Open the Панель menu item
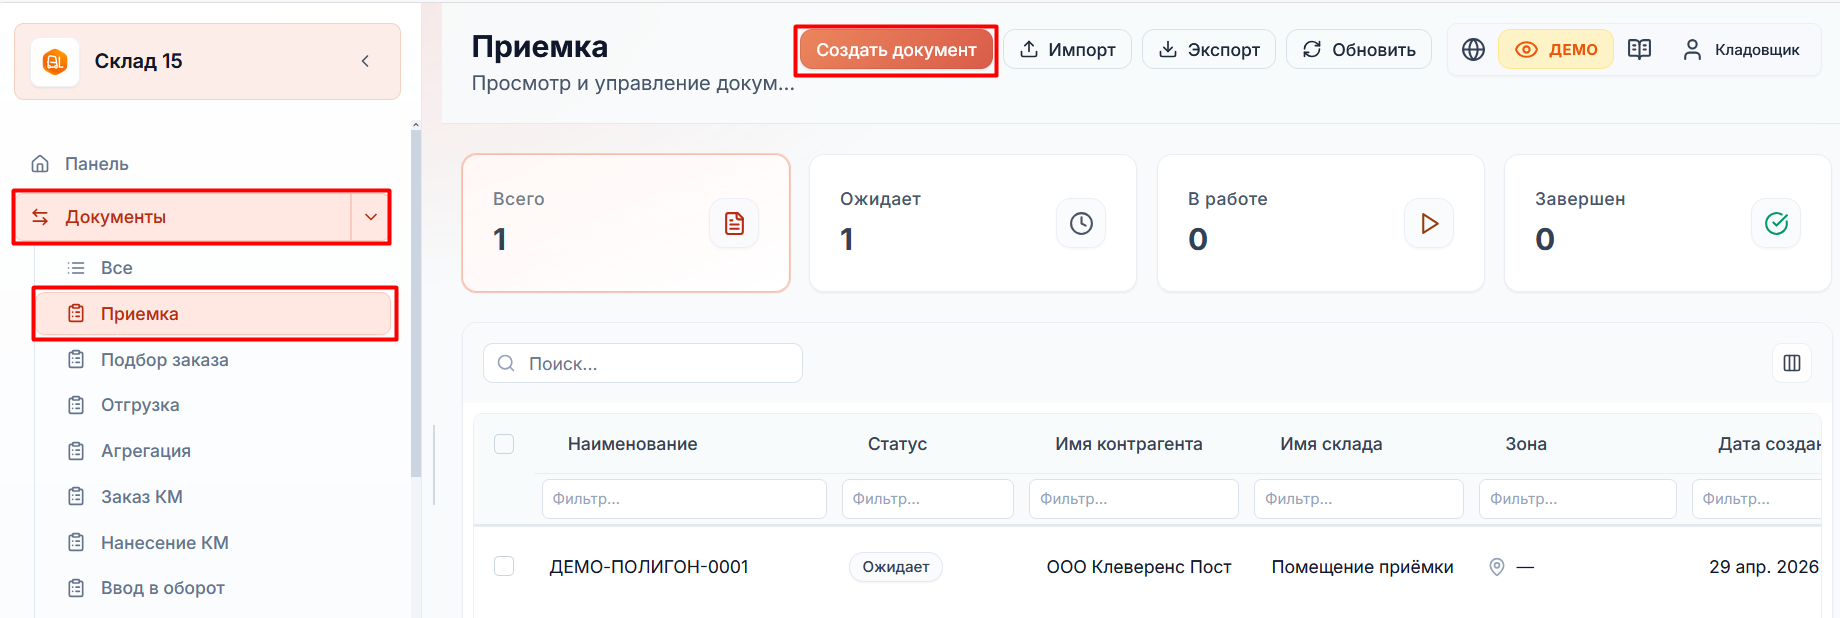The width and height of the screenshot is (1840, 618). (x=97, y=164)
